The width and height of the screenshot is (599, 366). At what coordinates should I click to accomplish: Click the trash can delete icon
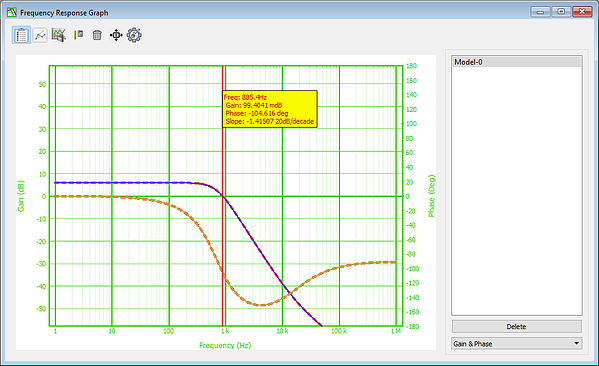pos(97,35)
